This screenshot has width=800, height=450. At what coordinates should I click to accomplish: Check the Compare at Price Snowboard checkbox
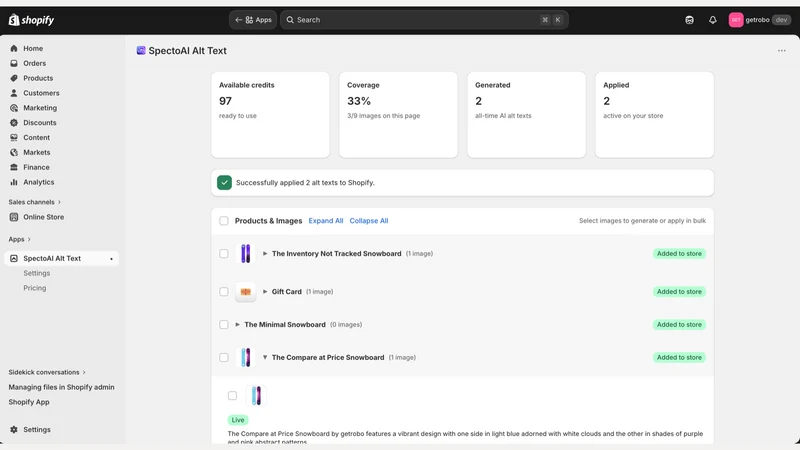tap(223, 357)
